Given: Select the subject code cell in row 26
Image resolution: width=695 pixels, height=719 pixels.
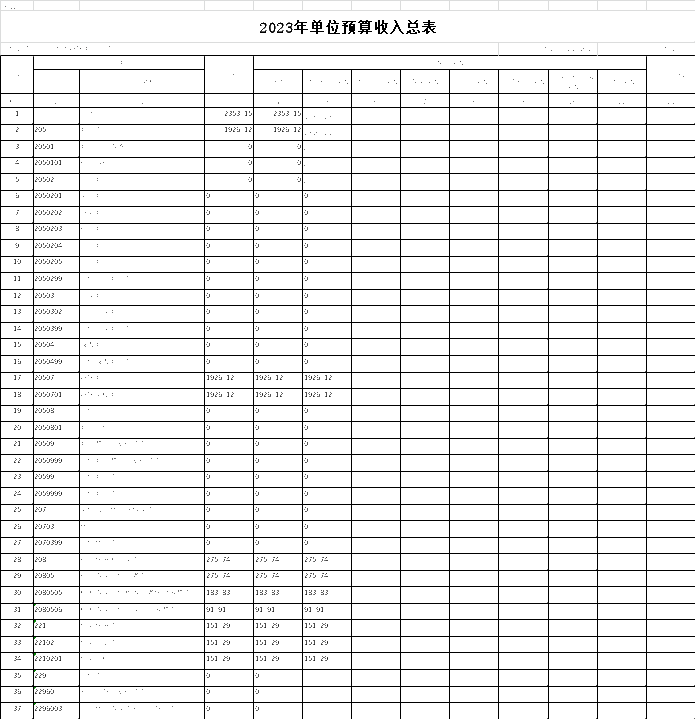Looking at the screenshot, I should pyautogui.click(x=56, y=527).
